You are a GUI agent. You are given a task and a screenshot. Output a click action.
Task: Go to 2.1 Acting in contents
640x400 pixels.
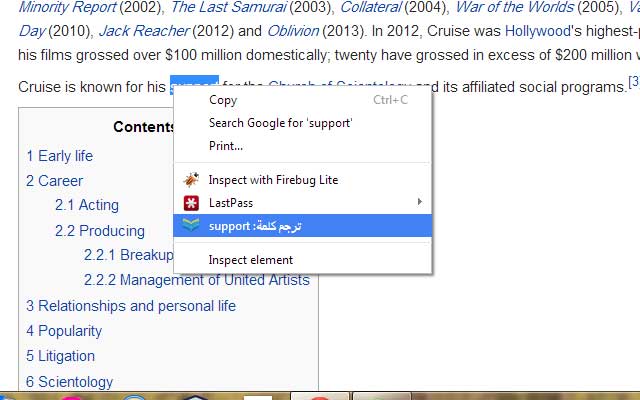click(x=86, y=205)
